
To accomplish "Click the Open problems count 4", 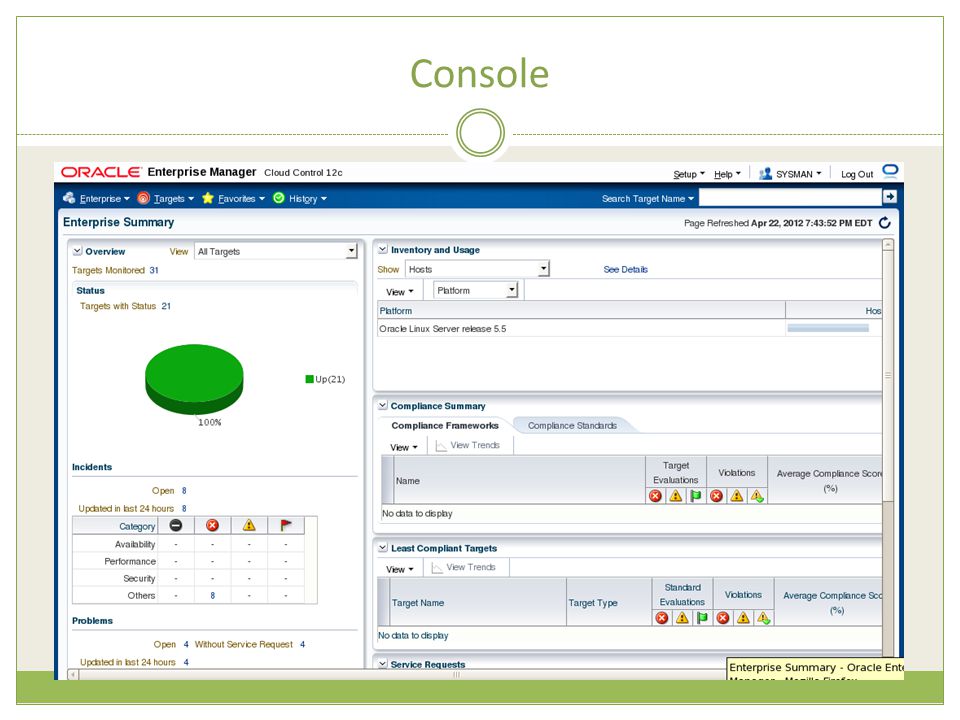I will click(x=186, y=645).
